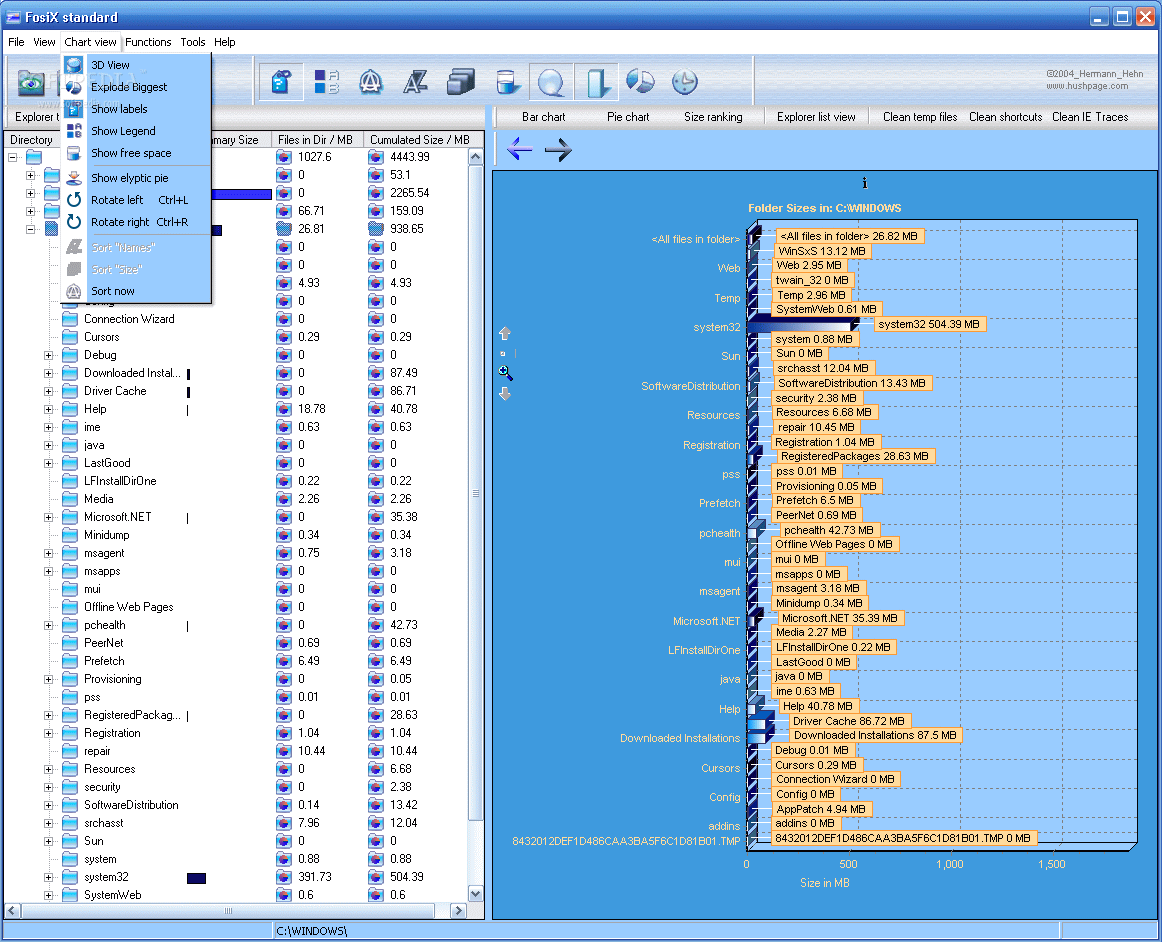Viewport: 1162px width, 942px height.
Task: Click the exploded pie toolbar icon
Action: (640, 82)
